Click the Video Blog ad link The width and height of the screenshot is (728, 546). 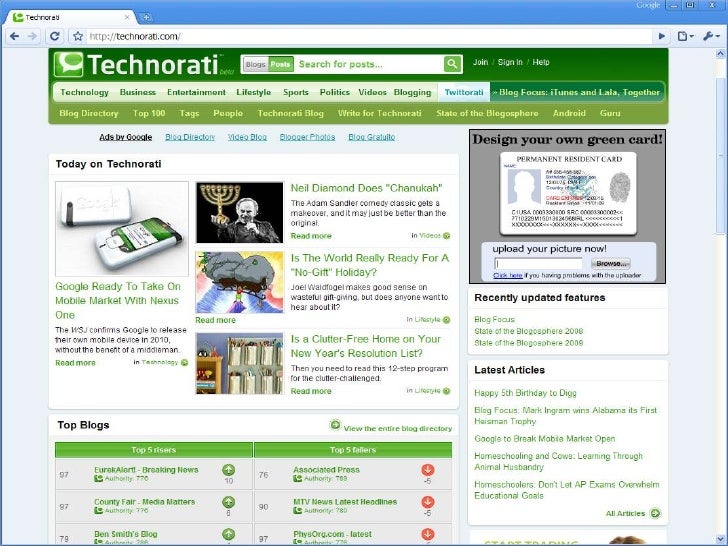(247, 137)
